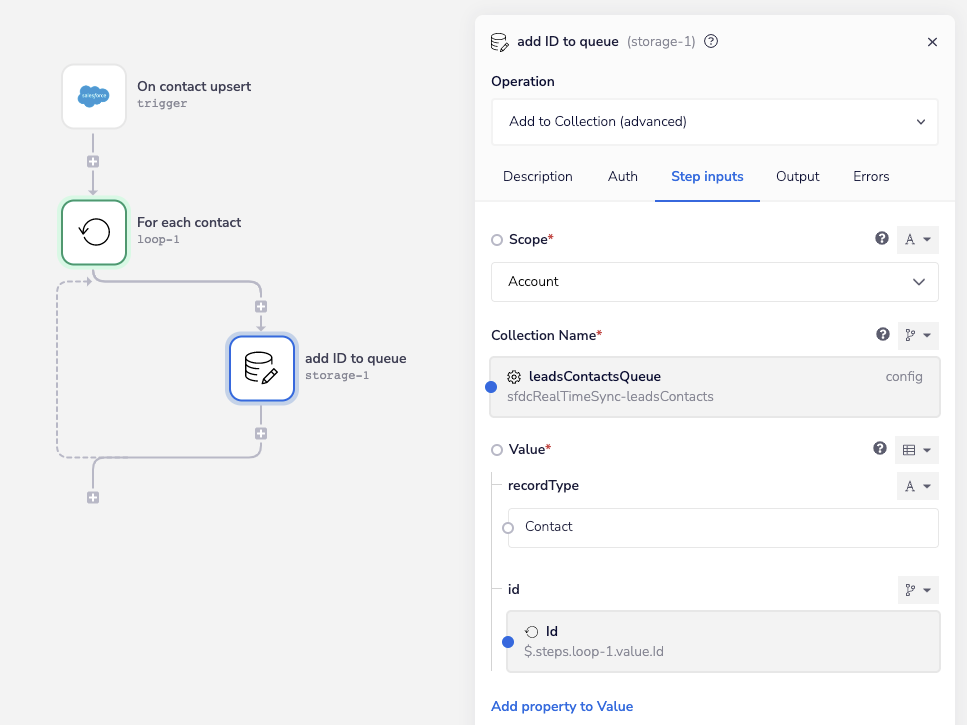Open the Operation dropdown
Image resolution: width=967 pixels, height=725 pixels.
tap(714, 122)
